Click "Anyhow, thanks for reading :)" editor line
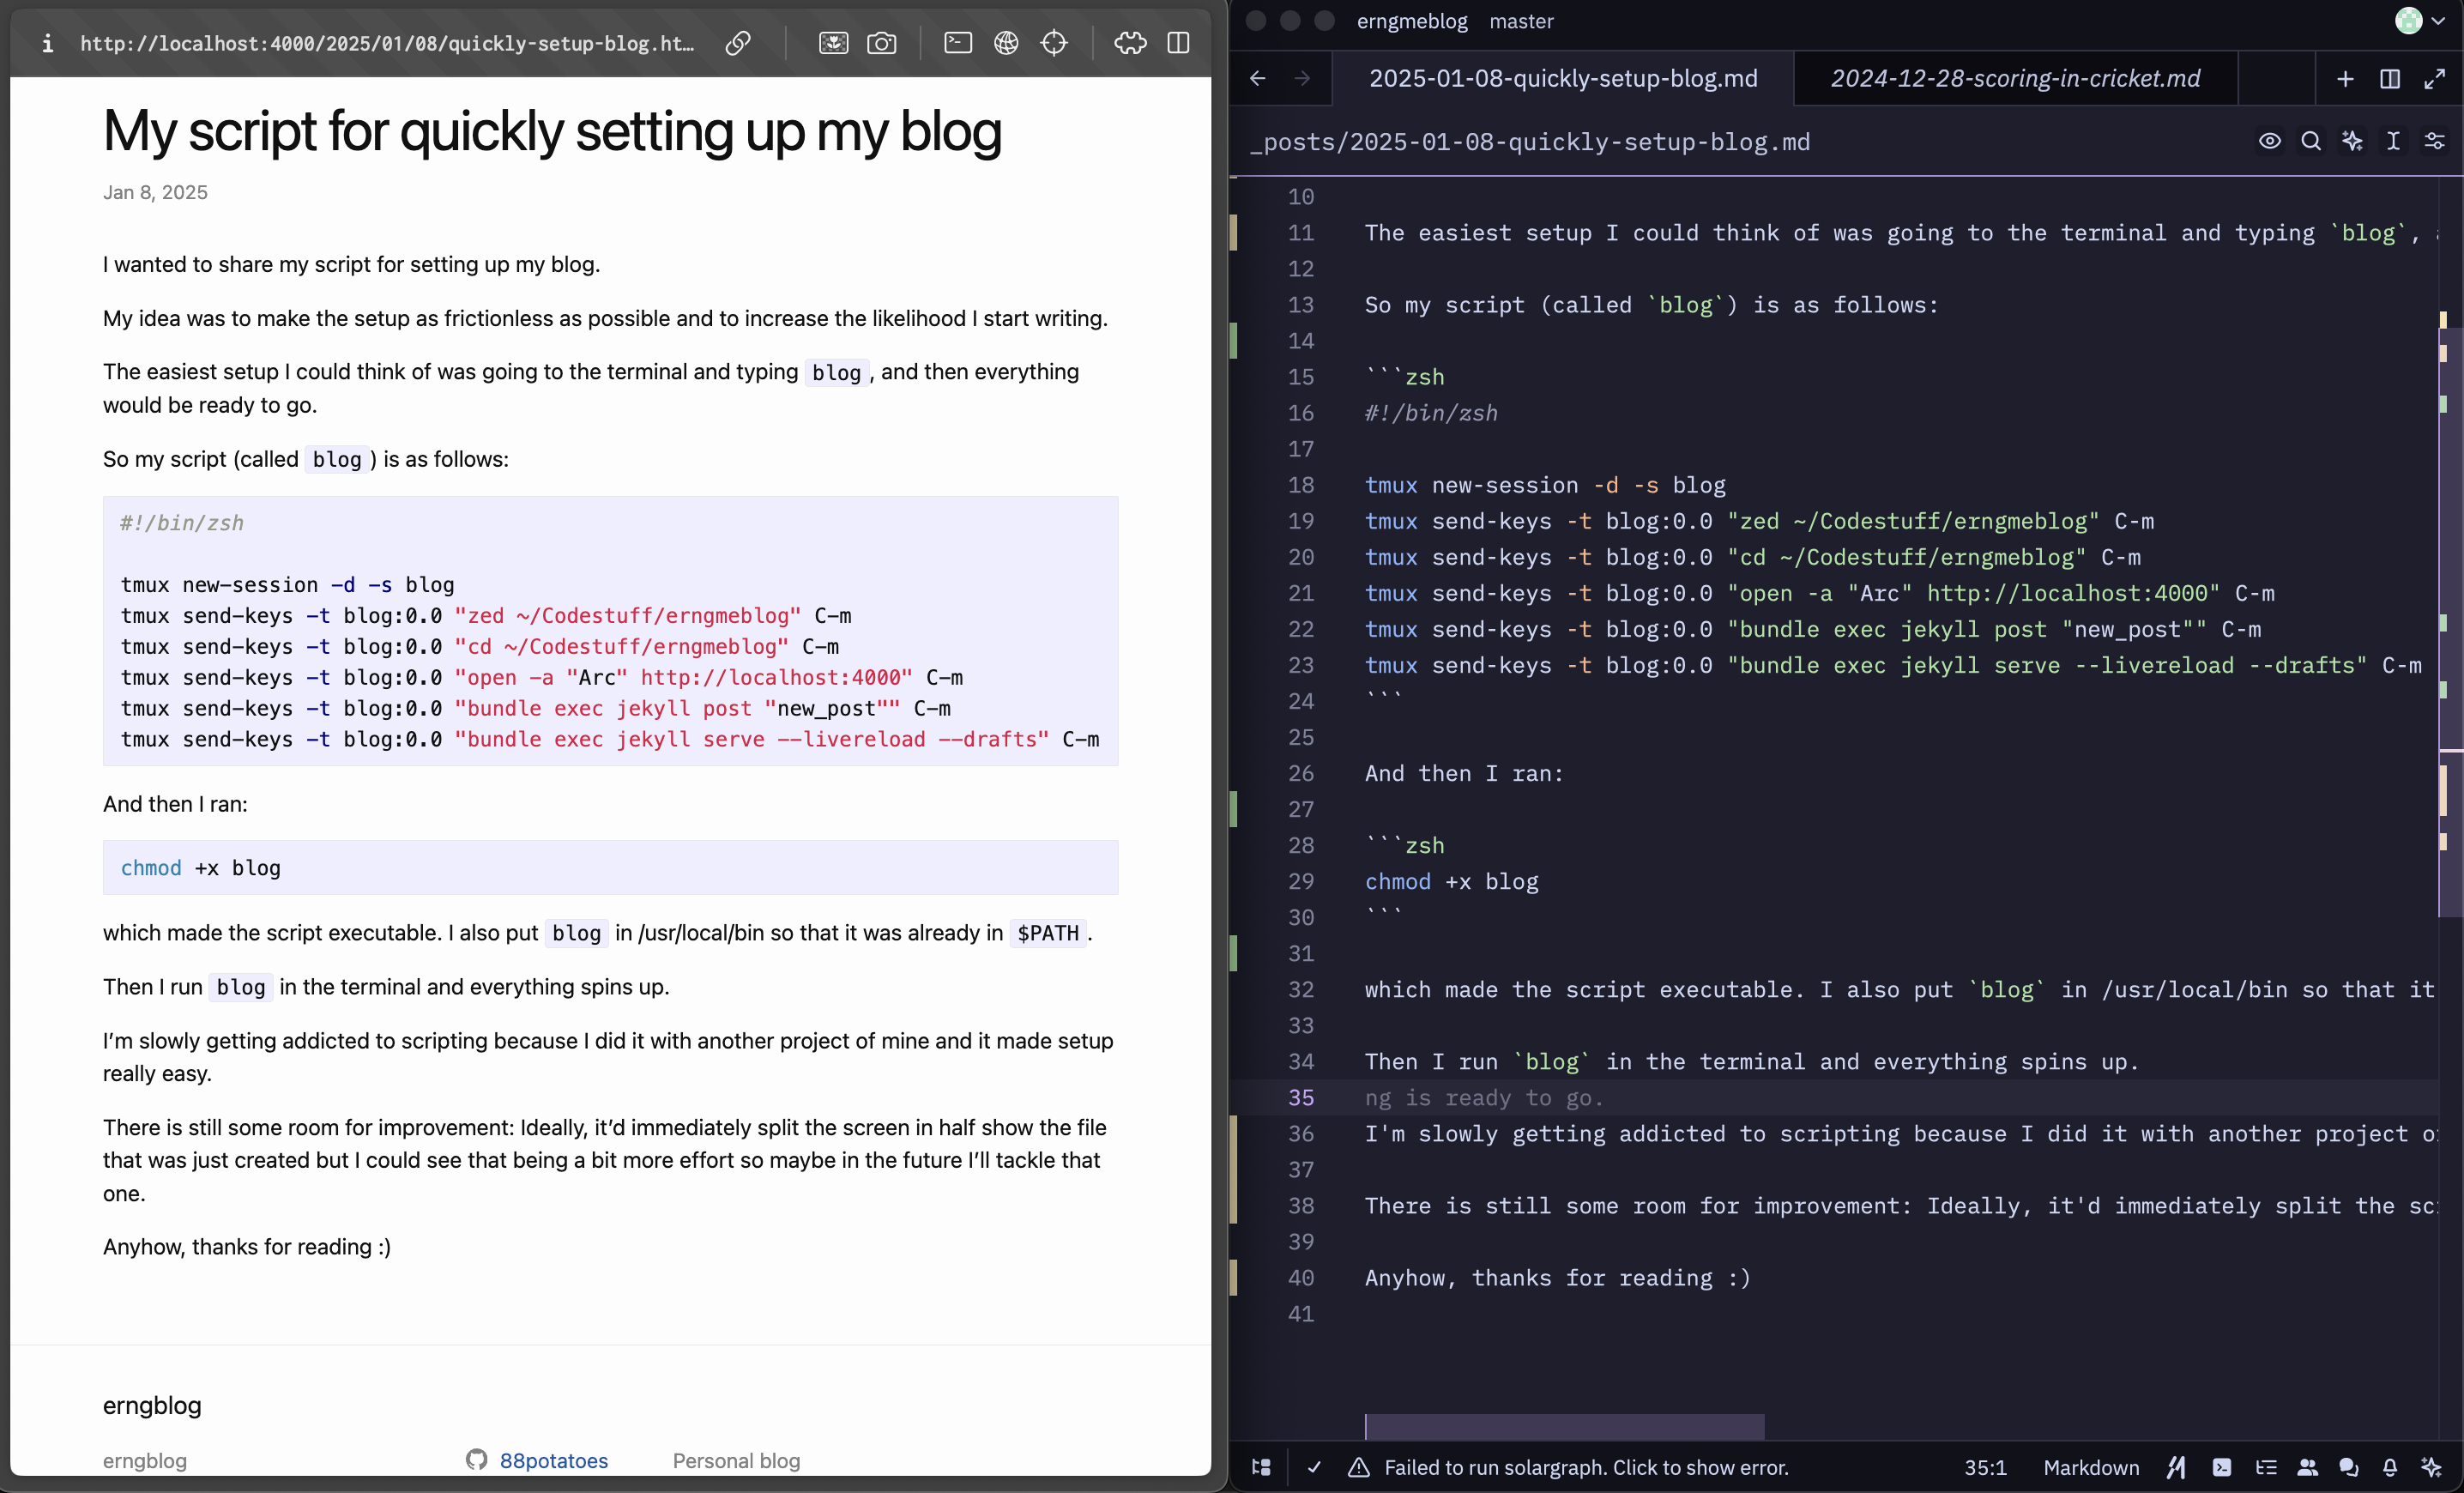 point(1558,1277)
